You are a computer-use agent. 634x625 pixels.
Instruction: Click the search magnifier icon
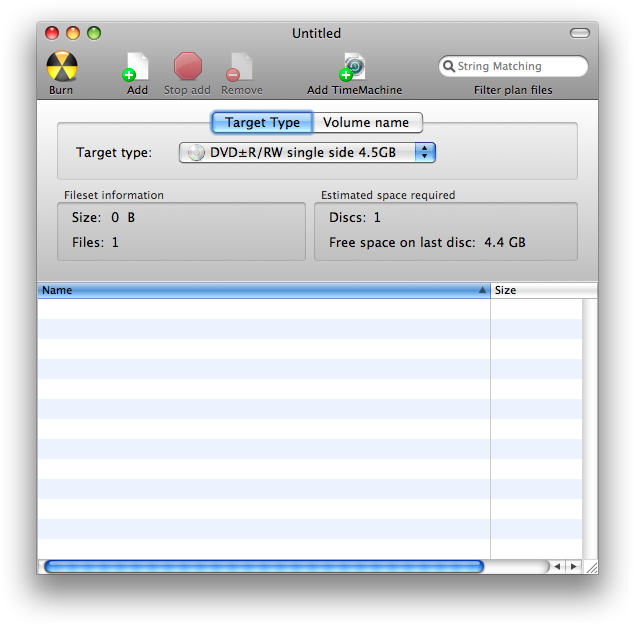(x=448, y=66)
